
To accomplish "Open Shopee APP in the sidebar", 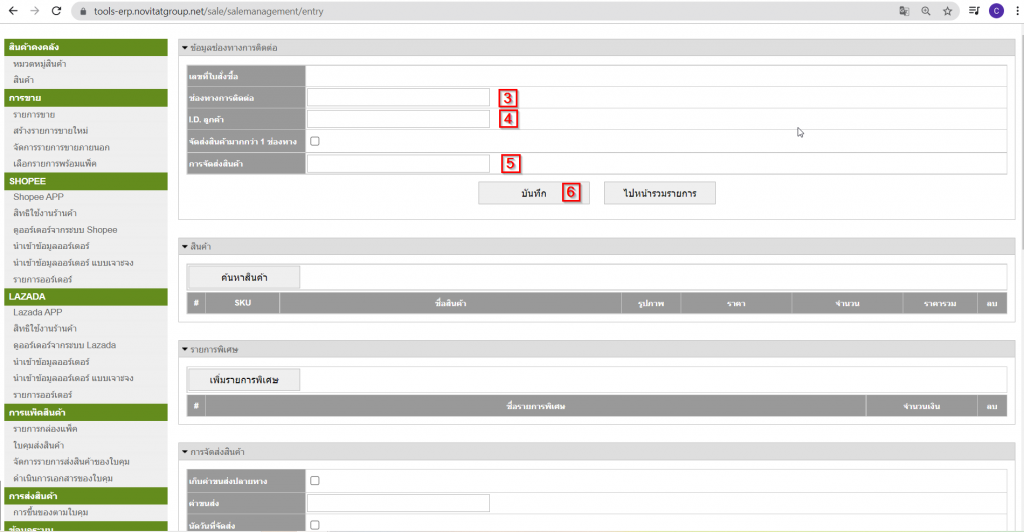I will (38, 197).
